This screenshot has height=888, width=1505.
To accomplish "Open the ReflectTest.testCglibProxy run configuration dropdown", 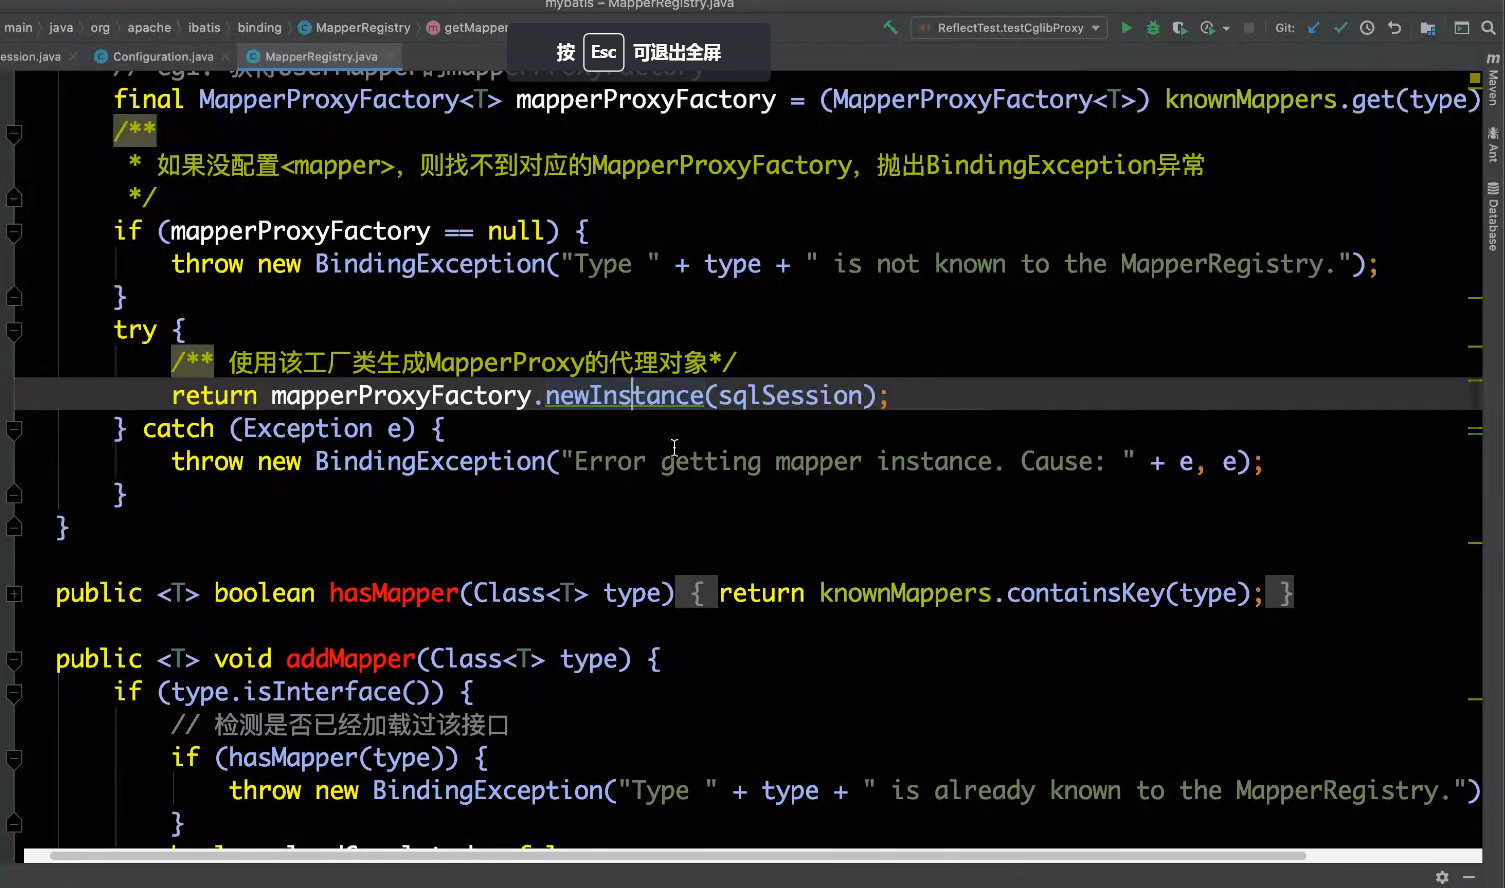I will tap(1009, 28).
